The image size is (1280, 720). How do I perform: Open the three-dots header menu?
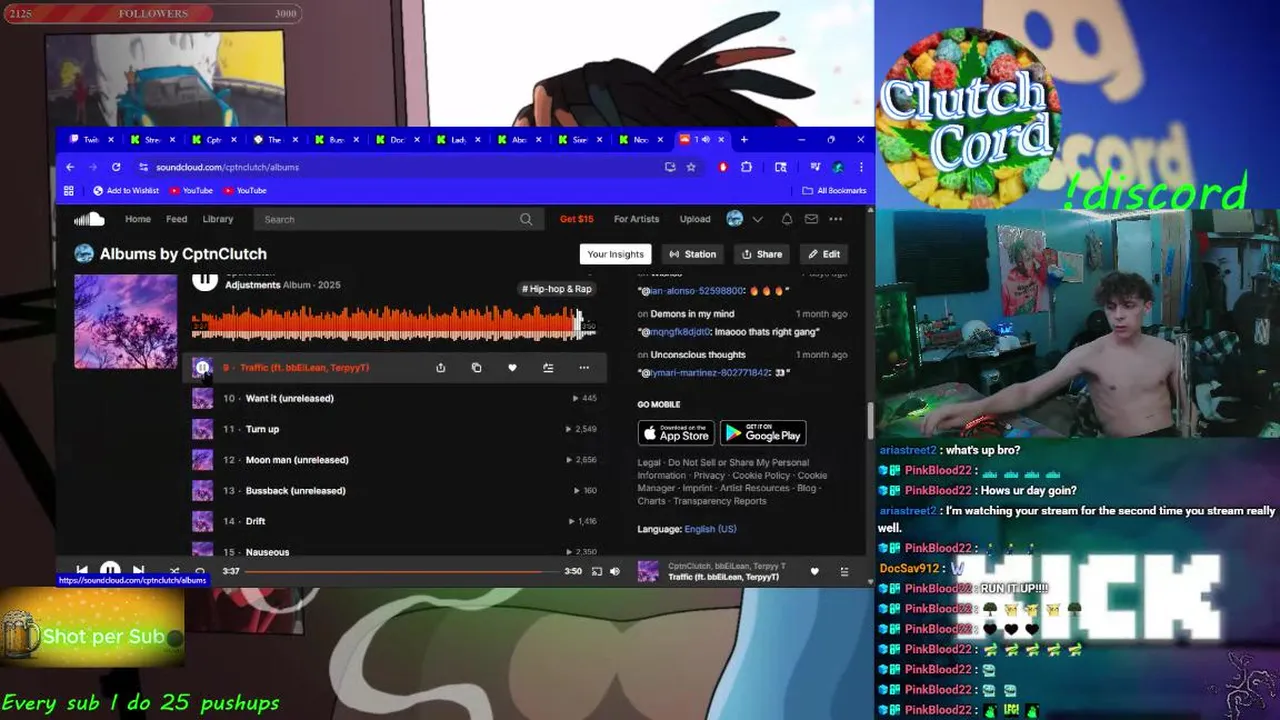click(836, 219)
